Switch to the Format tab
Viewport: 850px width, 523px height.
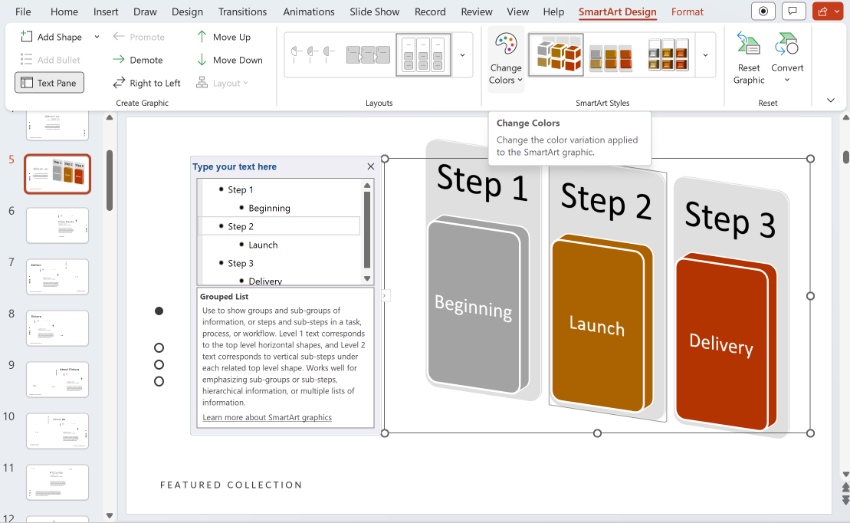(x=687, y=11)
